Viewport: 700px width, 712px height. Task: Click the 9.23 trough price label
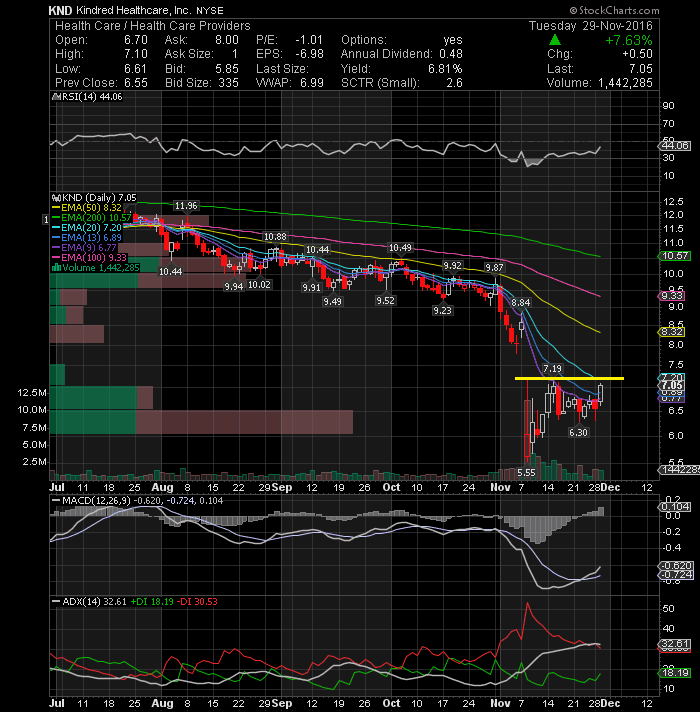click(x=442, y=311)
